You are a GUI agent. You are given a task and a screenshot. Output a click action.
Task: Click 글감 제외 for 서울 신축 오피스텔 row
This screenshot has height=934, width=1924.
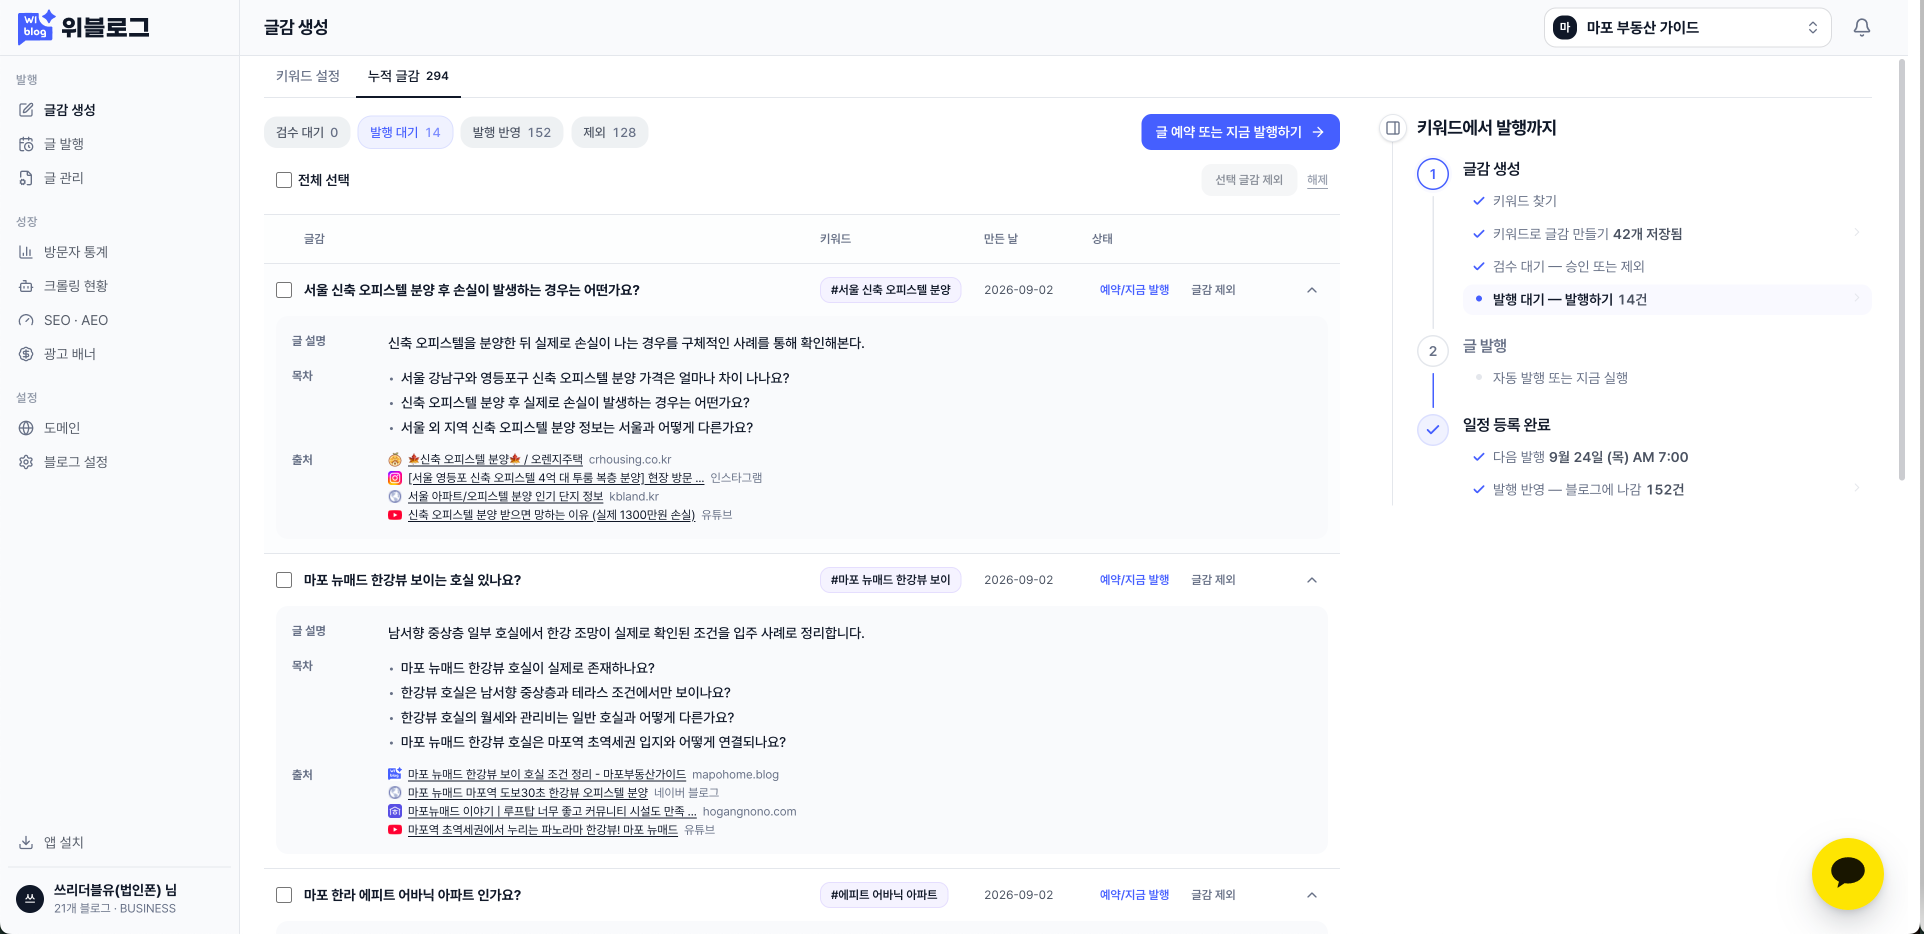point(1213,290)
